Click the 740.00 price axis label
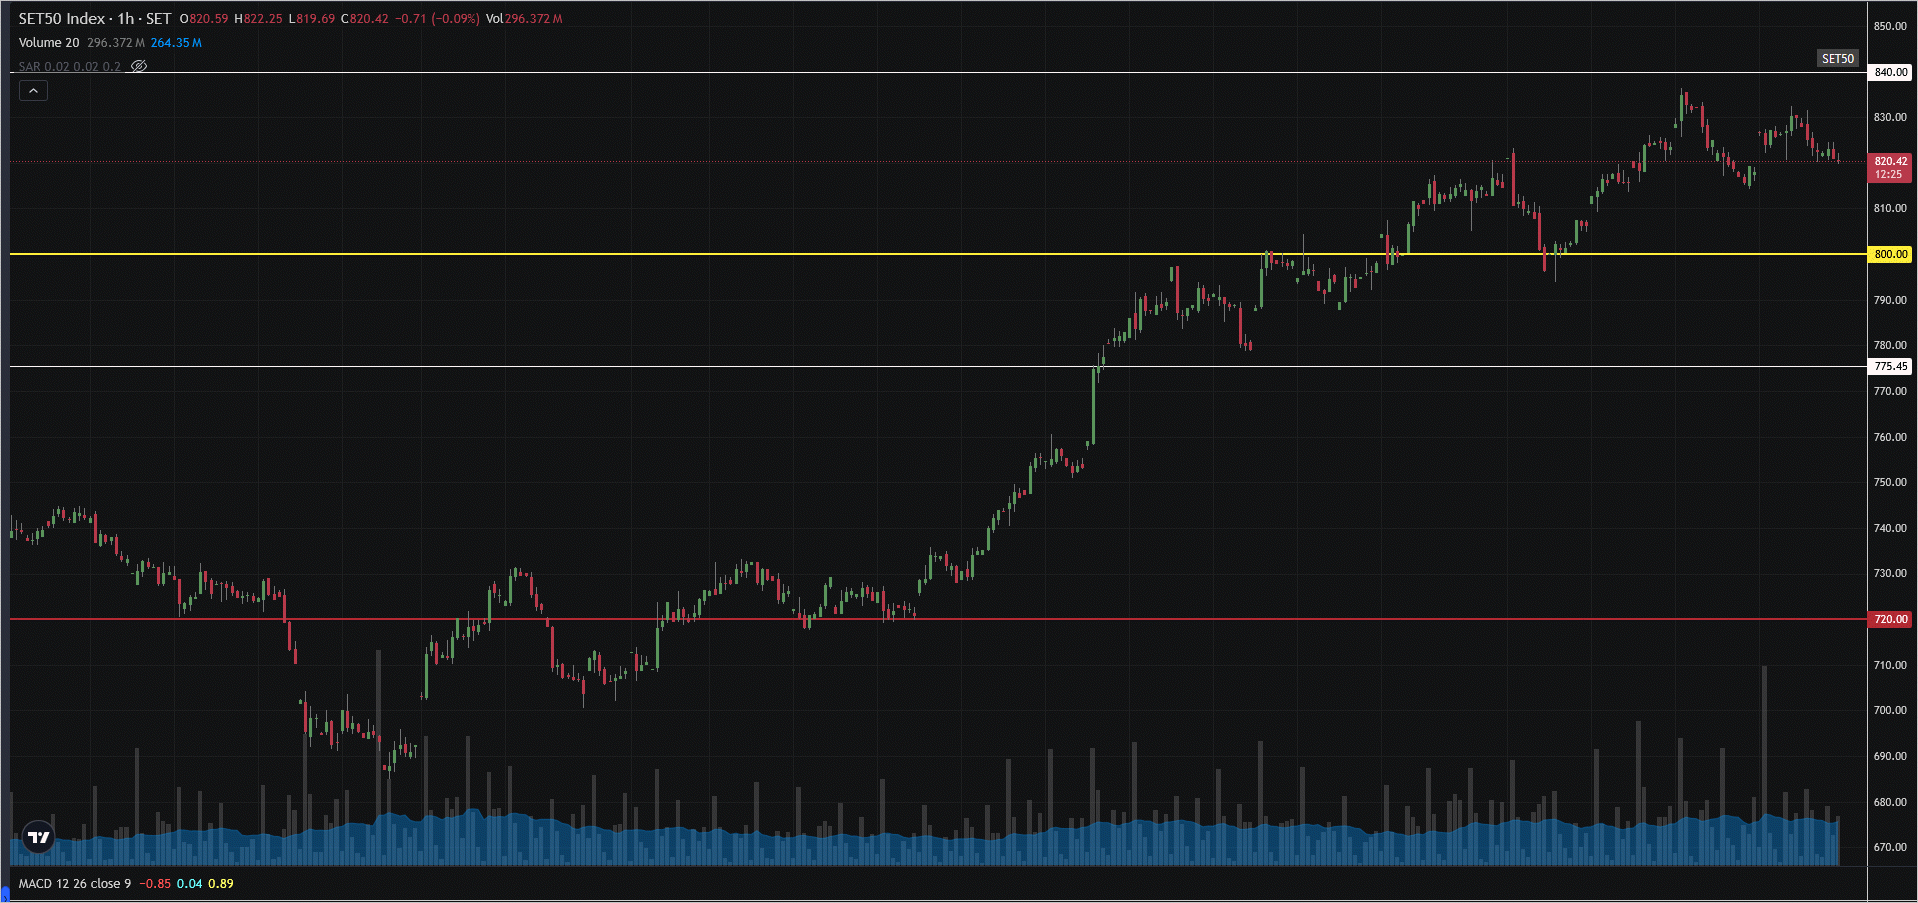Screen dimensions: 1918x903 (1890, 528)
